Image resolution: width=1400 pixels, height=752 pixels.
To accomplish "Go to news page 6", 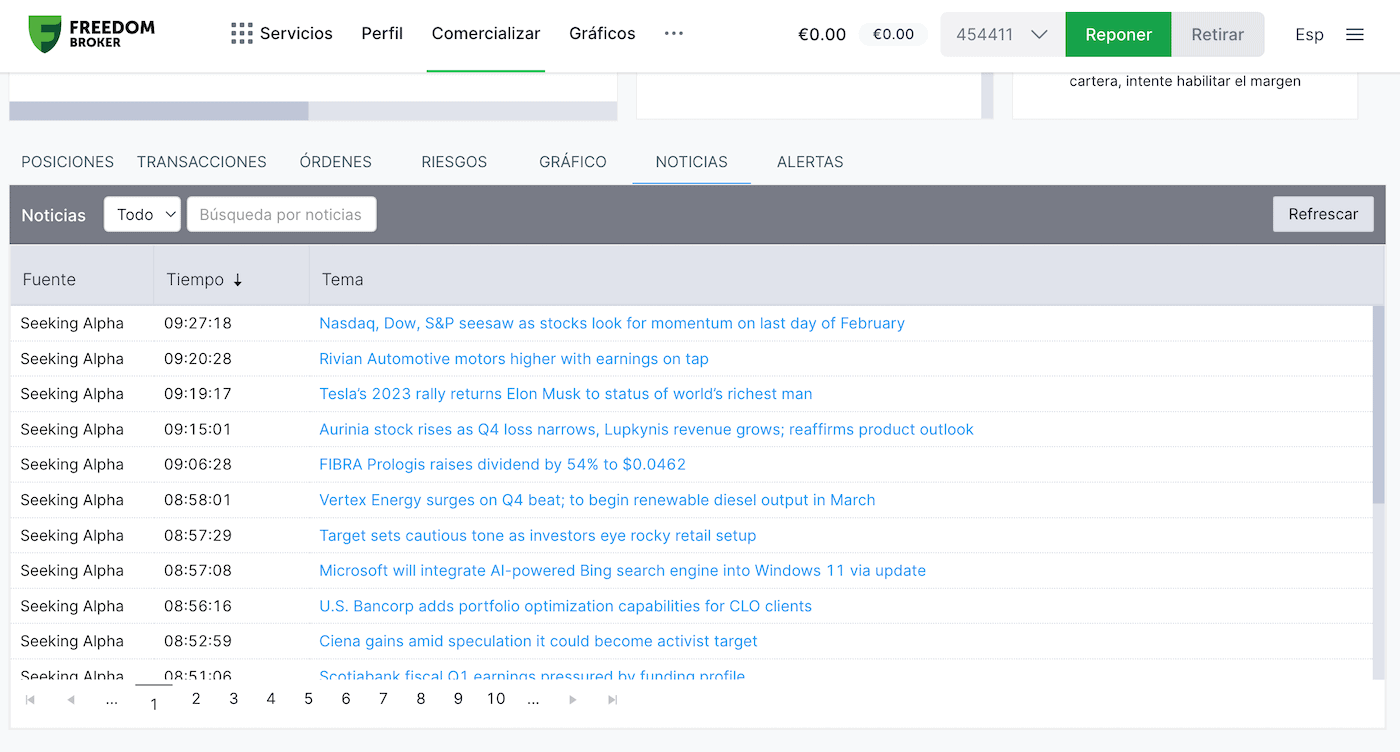I will pyautogui.click(x=346, y=699).
